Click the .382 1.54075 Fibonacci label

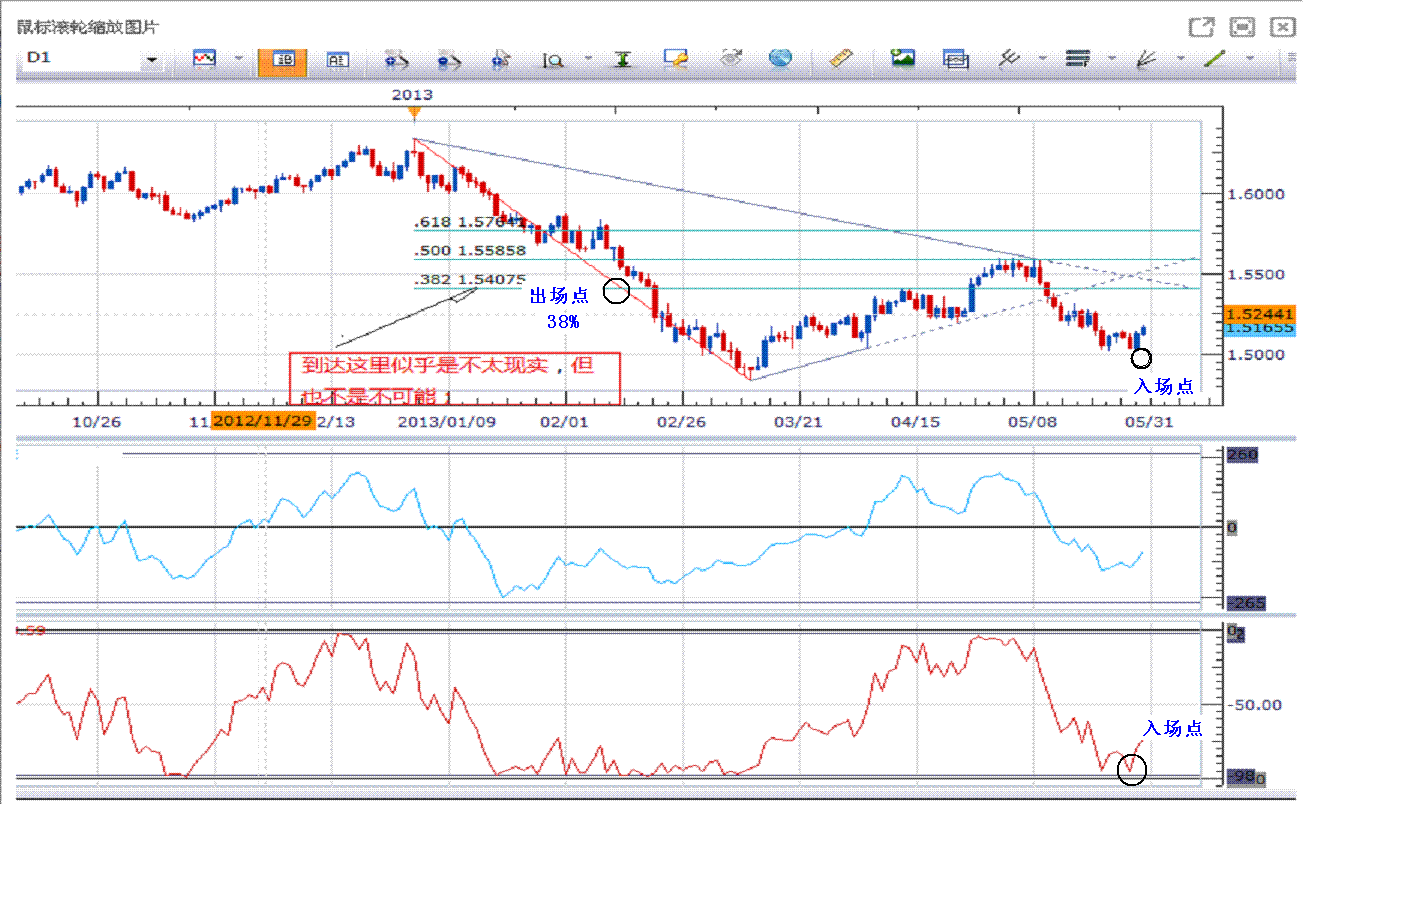(469, 280)
